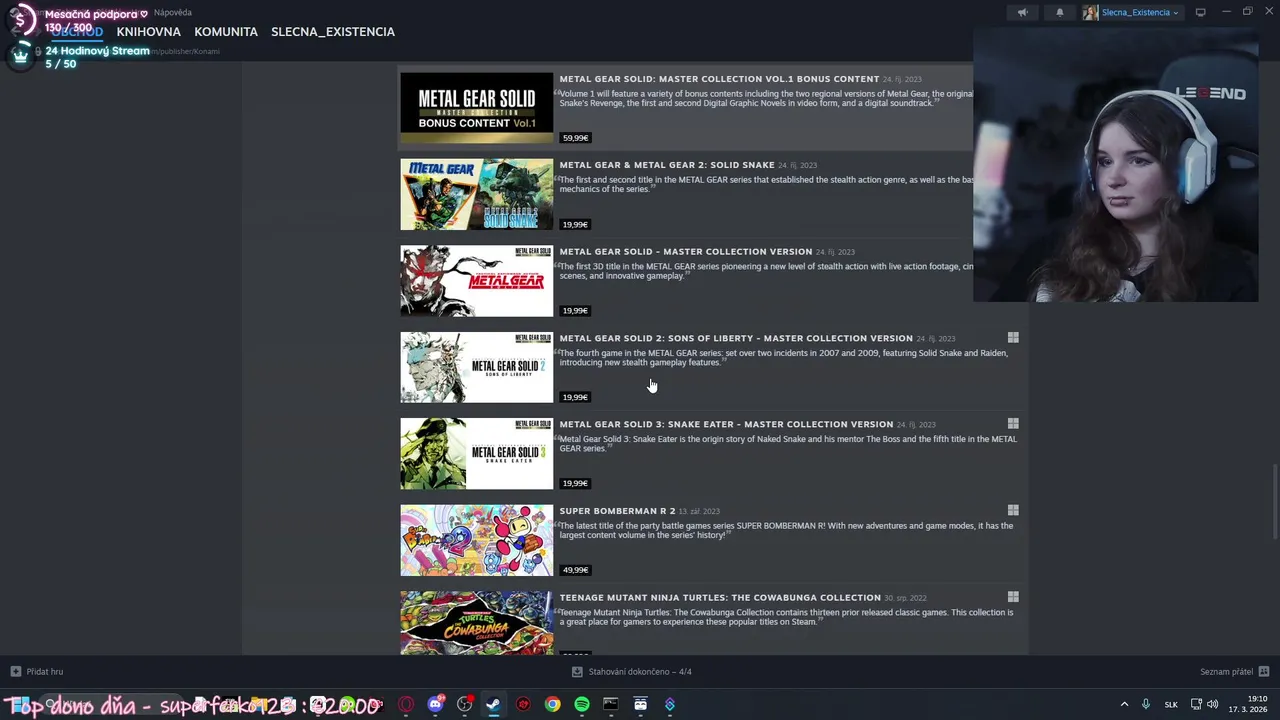Open Steam notifications bell

tap(1060, 13)
